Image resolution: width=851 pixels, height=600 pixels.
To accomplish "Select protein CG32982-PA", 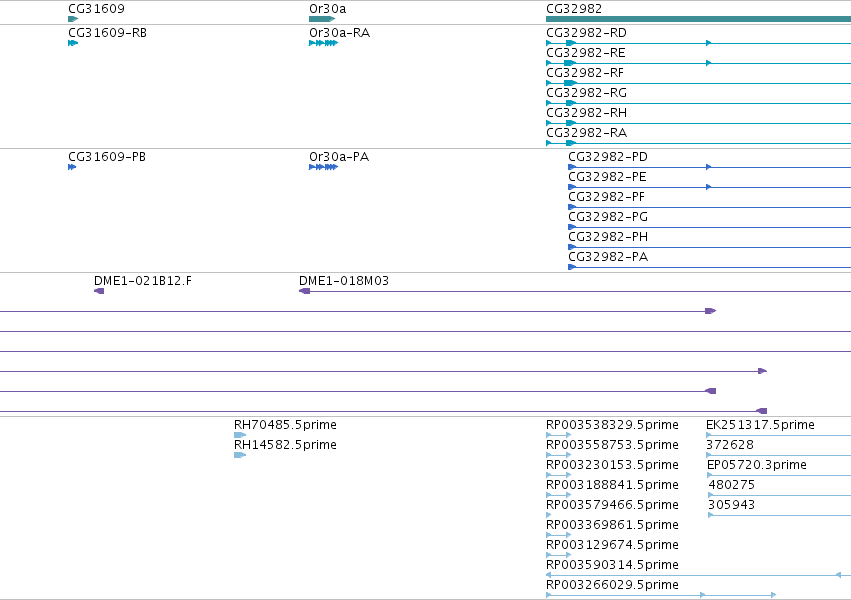I will [608, 257].
